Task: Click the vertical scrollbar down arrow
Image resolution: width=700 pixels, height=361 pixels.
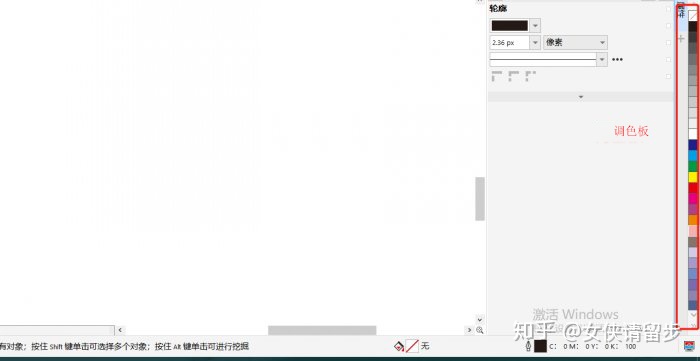Action: 480,320
